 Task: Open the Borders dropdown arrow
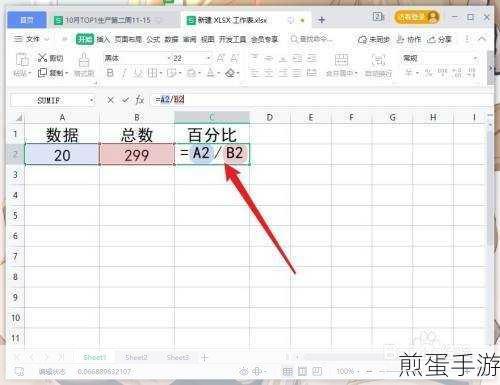tap(161, 73)
